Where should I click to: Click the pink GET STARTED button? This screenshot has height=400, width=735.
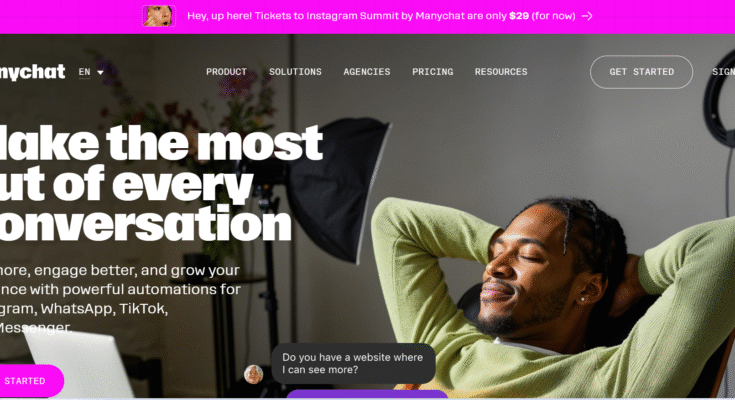(x=31, y=381)
